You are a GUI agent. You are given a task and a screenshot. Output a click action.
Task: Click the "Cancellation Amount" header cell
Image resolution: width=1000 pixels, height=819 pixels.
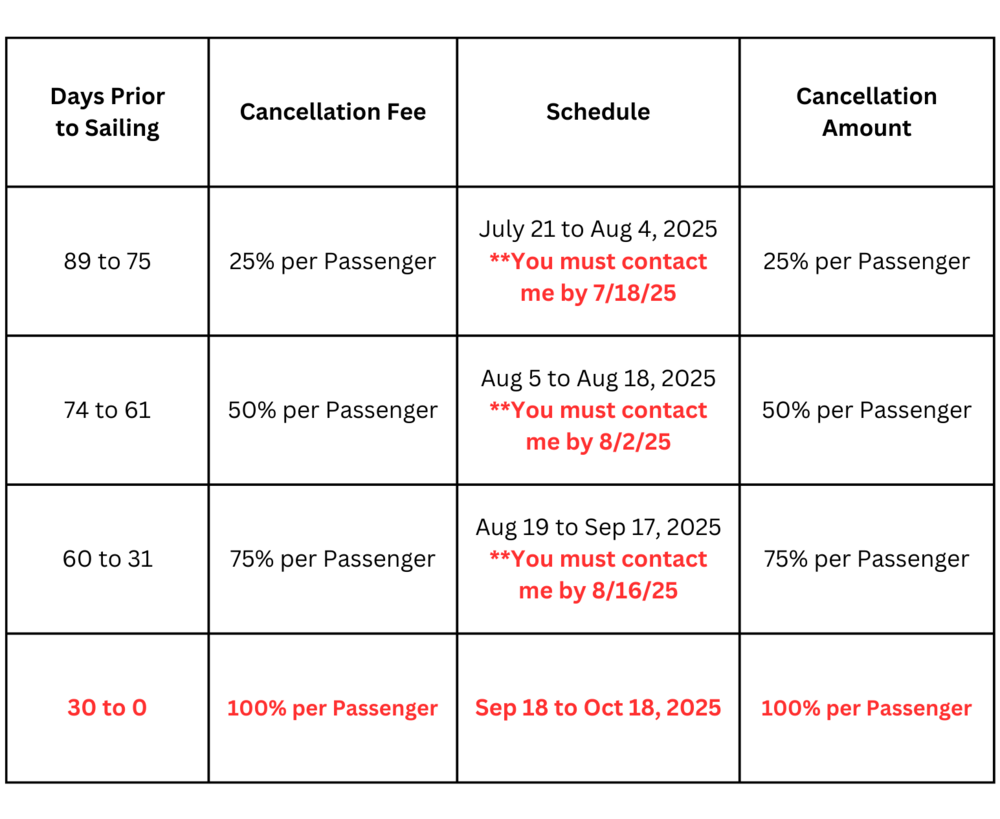tap(867, 112)
